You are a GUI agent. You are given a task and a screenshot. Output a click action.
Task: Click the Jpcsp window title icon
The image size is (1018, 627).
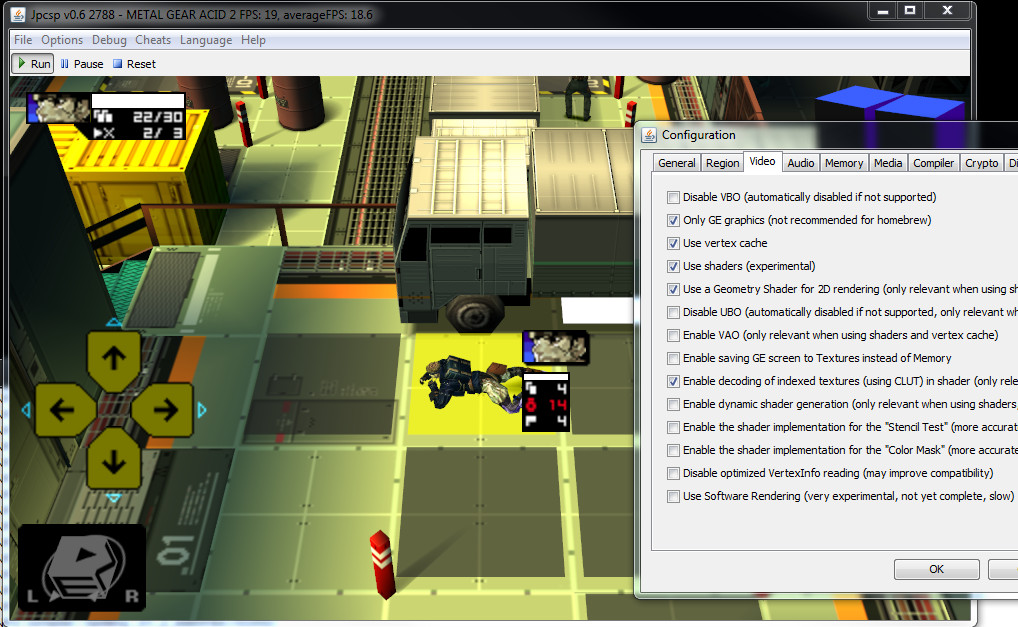point(18,14)
